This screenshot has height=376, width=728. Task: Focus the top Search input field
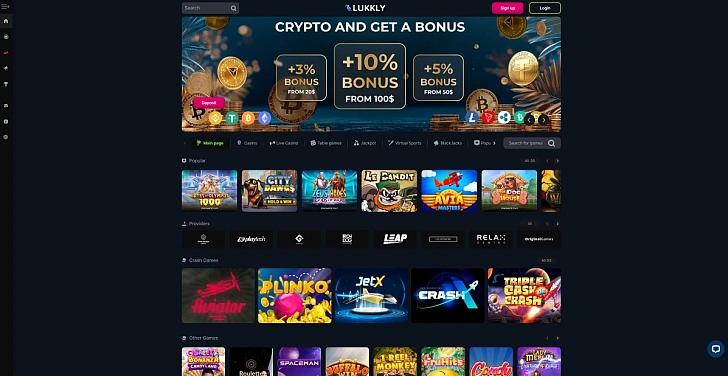[x=207, y=8]
